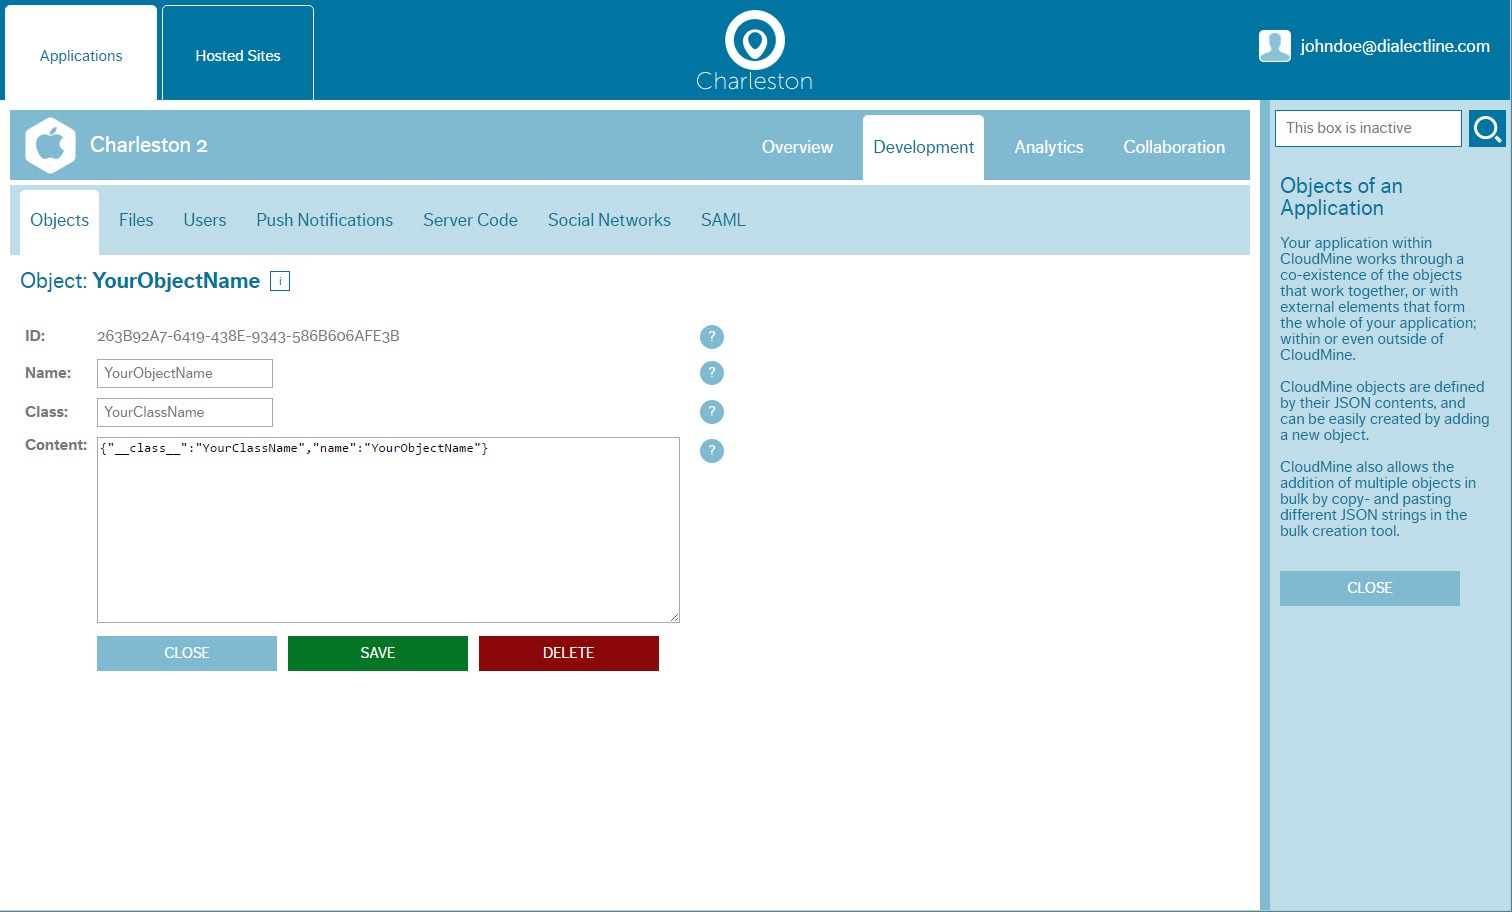Go to the Users sub-tab
1512x912 pixels.
click(205, 220)
